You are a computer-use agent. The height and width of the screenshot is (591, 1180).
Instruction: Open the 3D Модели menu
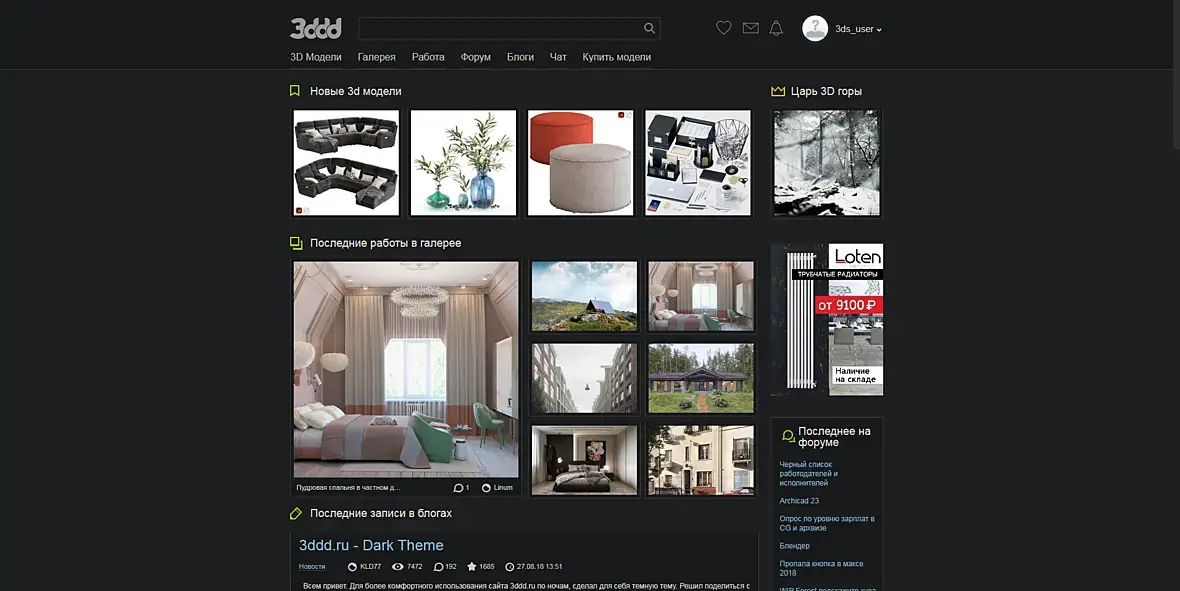[316, 57]
